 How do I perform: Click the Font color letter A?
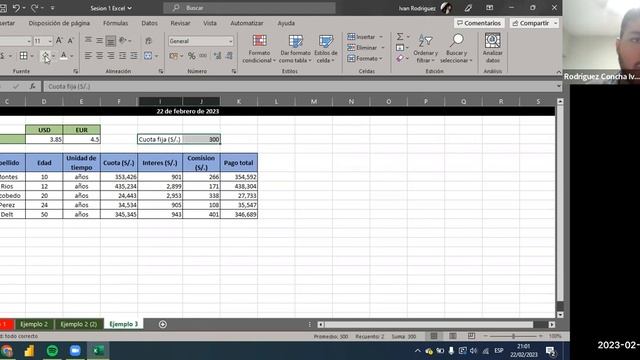[x=64, y=56]
